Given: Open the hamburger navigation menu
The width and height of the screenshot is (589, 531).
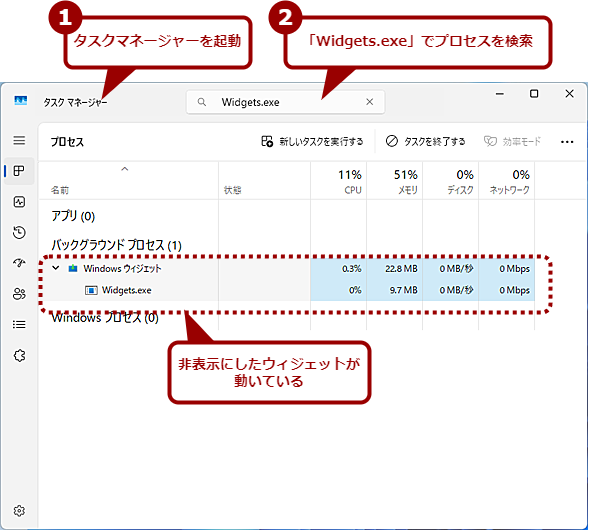Looking at the screenshot, I should coord(19,140).
